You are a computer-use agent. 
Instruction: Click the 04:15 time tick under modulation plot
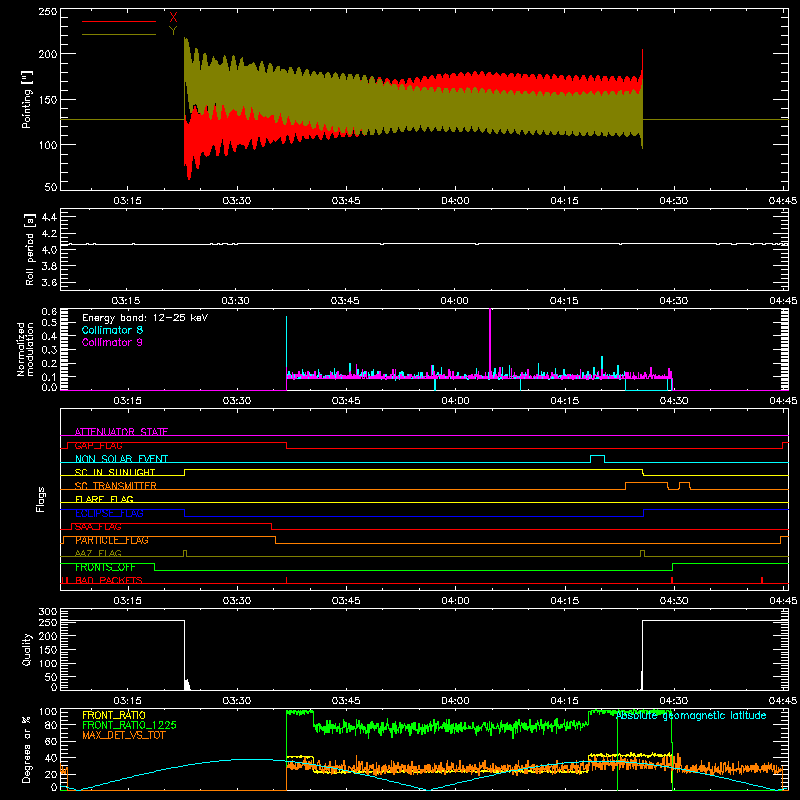564,401
